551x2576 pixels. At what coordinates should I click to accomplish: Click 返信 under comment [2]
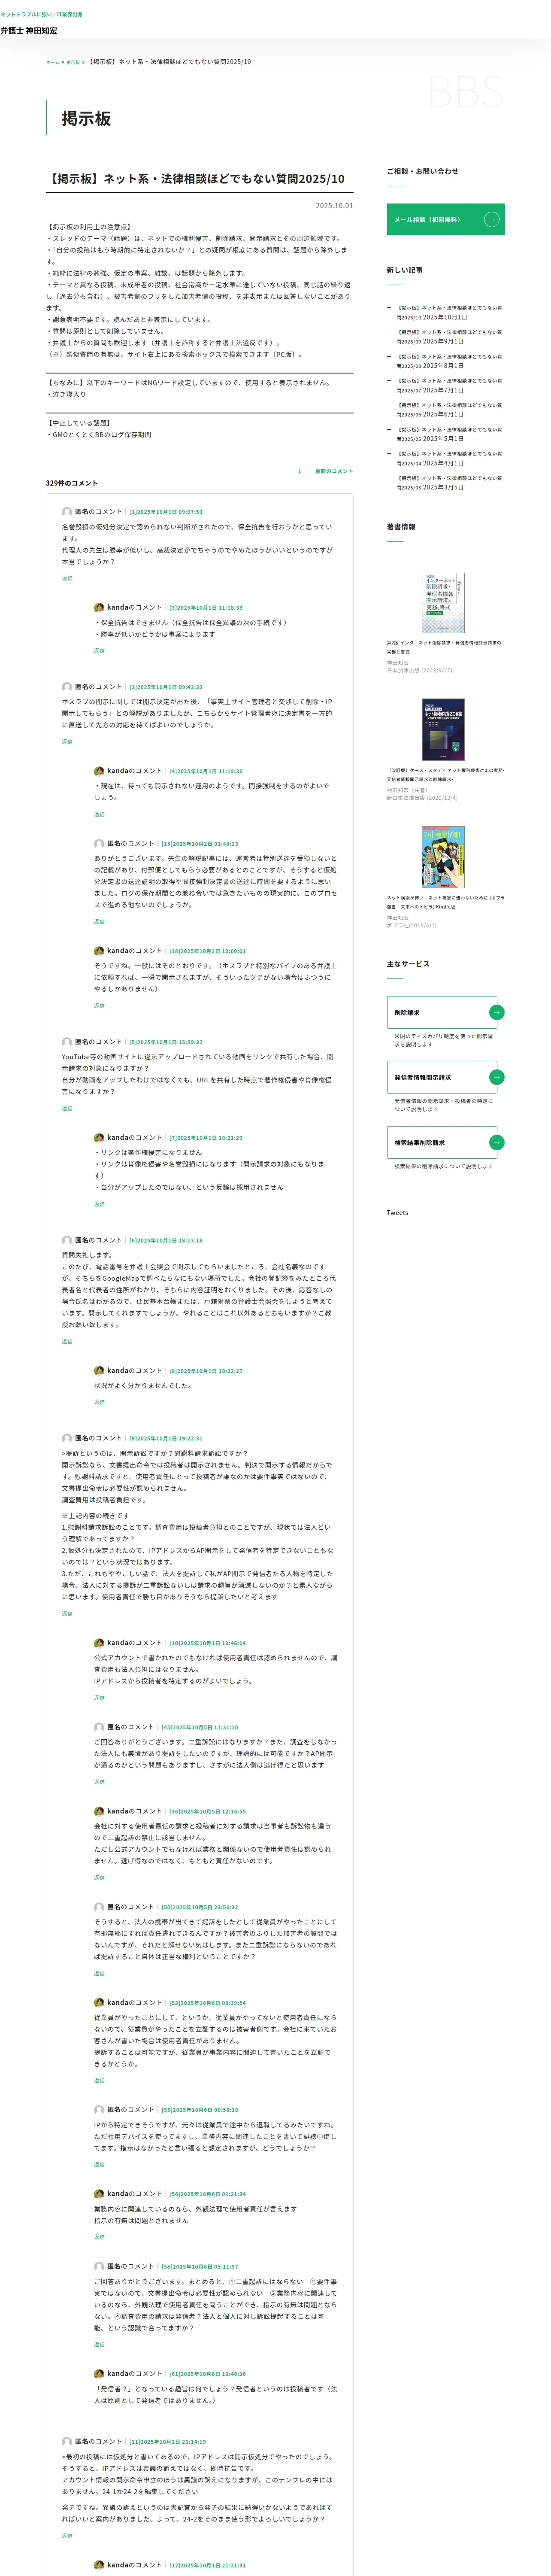click(67, 741)
